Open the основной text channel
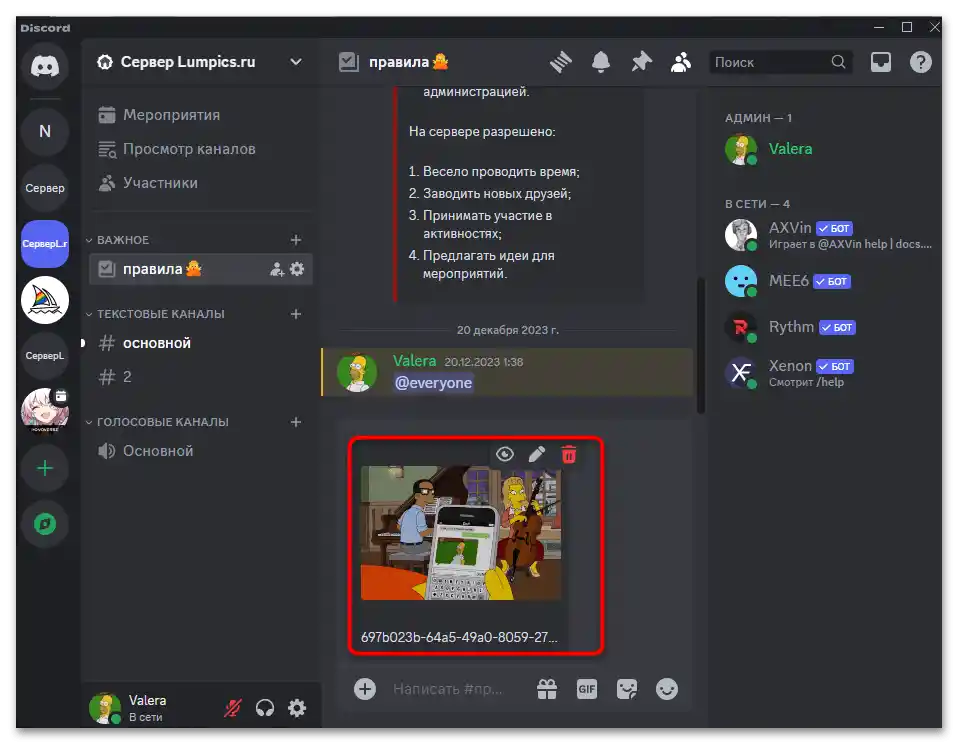 coord(200,343)
